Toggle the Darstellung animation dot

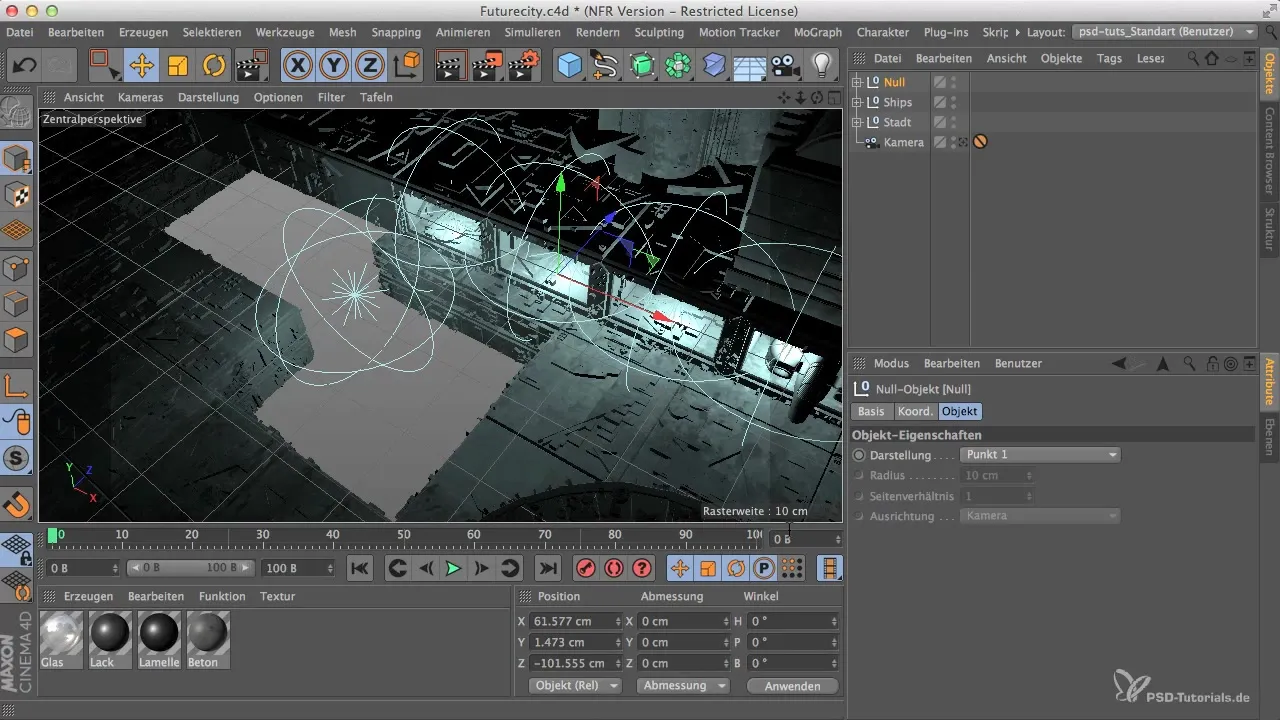point(859,455)
